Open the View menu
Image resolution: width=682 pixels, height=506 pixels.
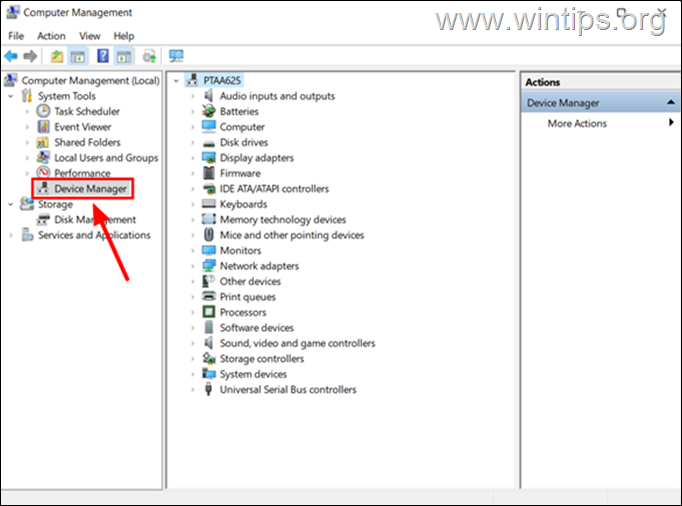(x=90, y=36)
